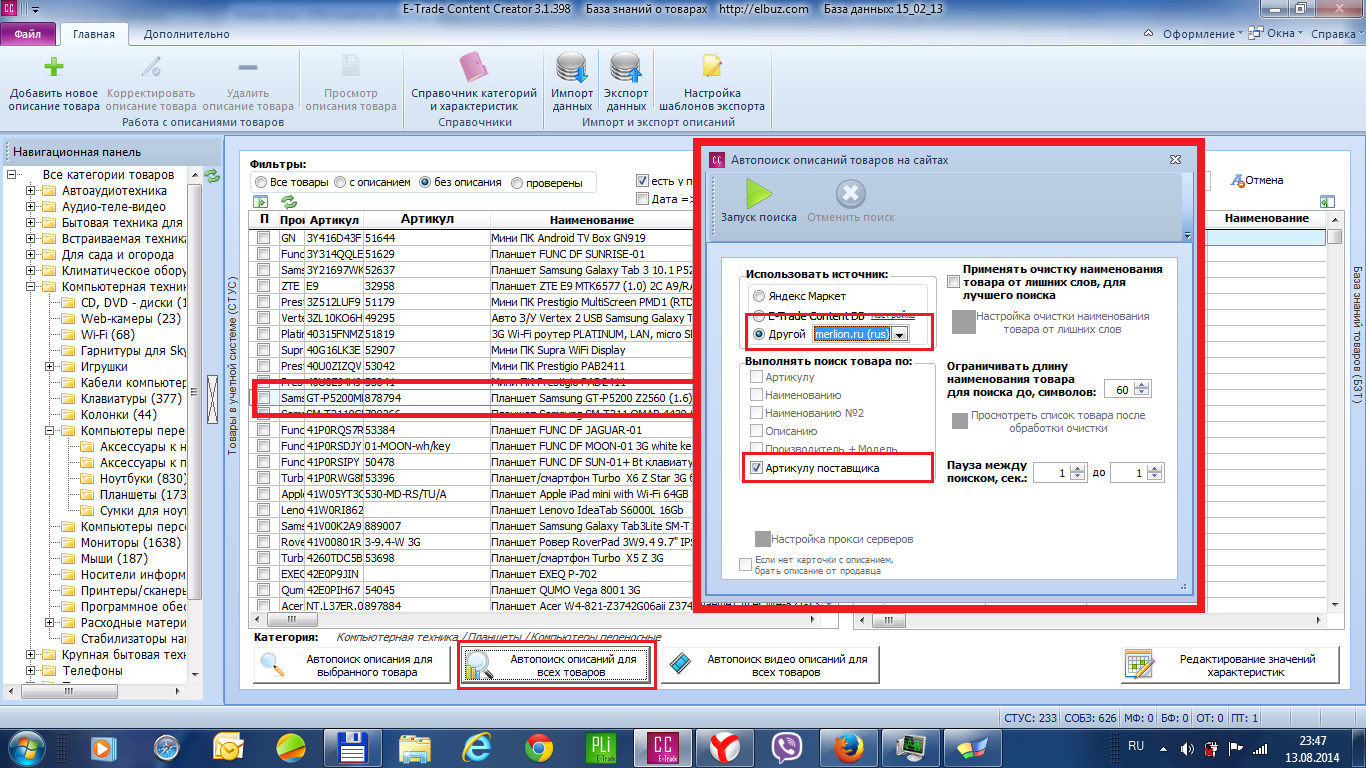The width and height of the screenshot is (1366, 768).
Task: Select Яндекс Маркет as source
Action: click(760, 296)
